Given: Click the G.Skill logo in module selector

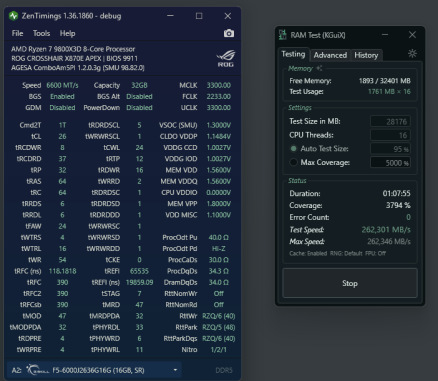Looking at the screenshot, I should (x=38, y=370).
